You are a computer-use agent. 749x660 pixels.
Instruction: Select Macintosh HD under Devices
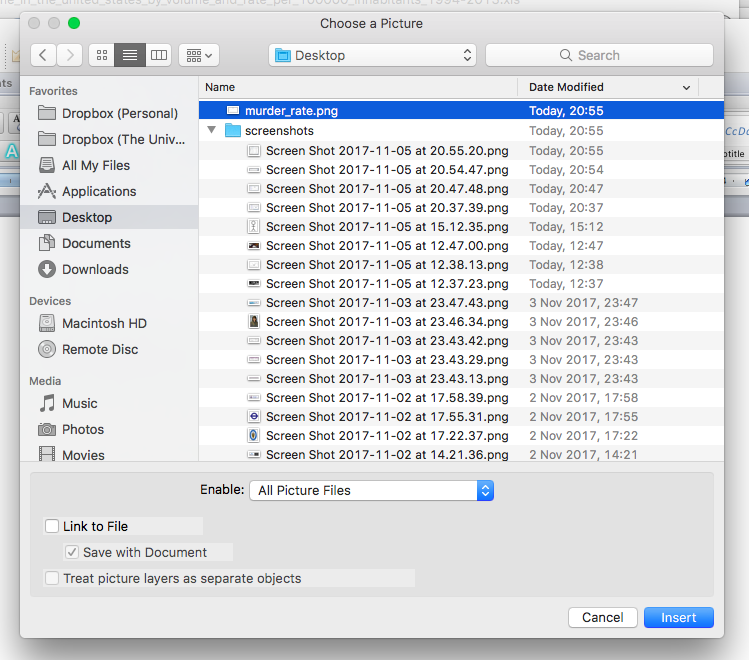(x=104, y=323)
